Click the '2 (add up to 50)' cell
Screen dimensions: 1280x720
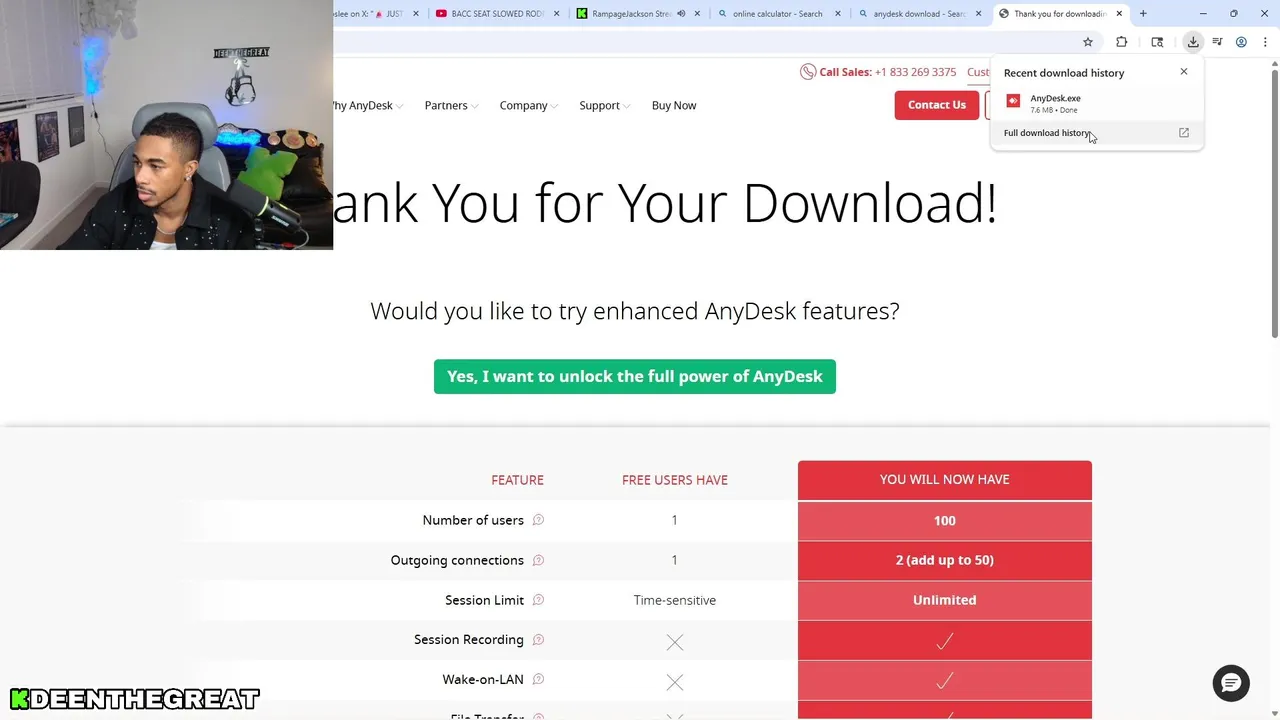[x=945, y=560]
